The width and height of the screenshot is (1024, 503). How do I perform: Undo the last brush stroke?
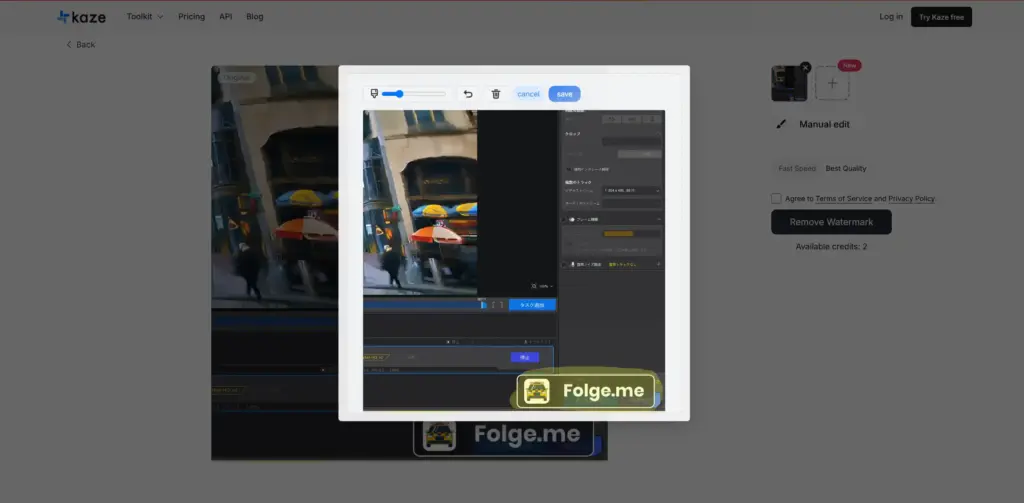click(468, 94)
